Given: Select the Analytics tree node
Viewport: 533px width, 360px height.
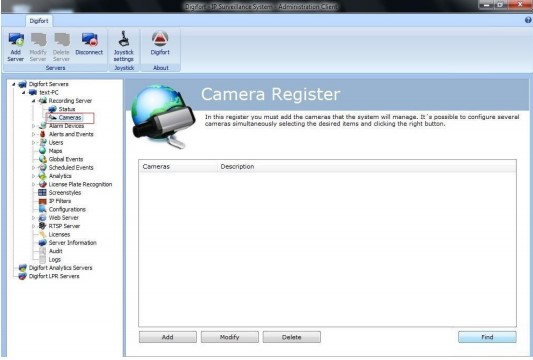Looking at the screenshot, I should click(x=60, y=176).
